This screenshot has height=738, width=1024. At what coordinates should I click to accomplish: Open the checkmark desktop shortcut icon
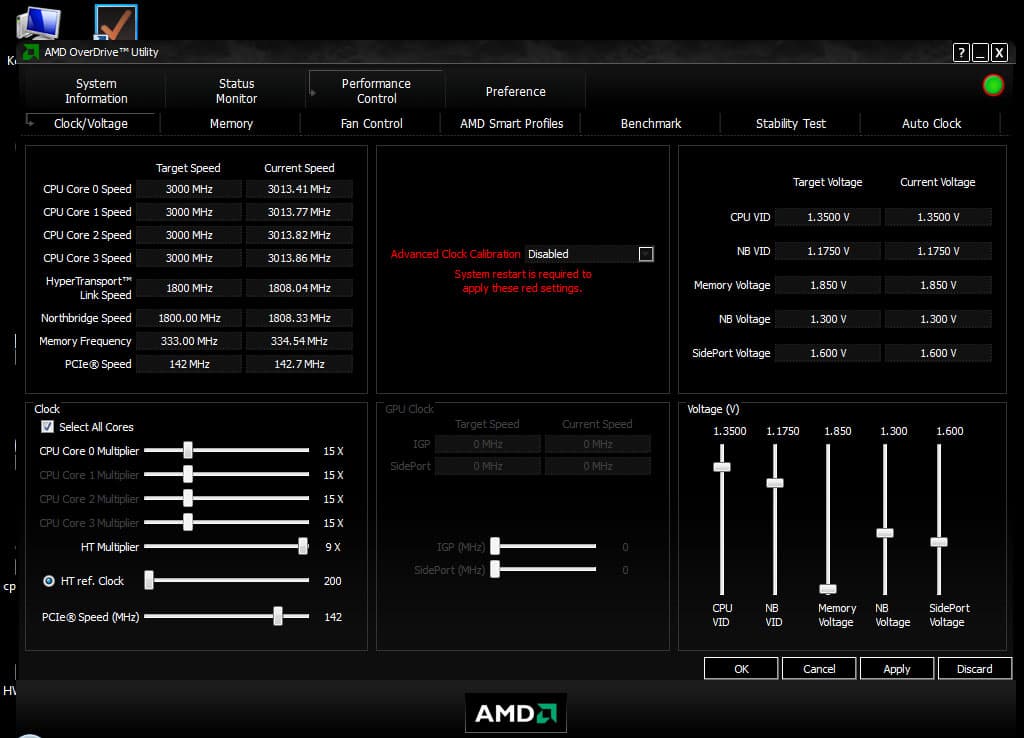point(116,23)
